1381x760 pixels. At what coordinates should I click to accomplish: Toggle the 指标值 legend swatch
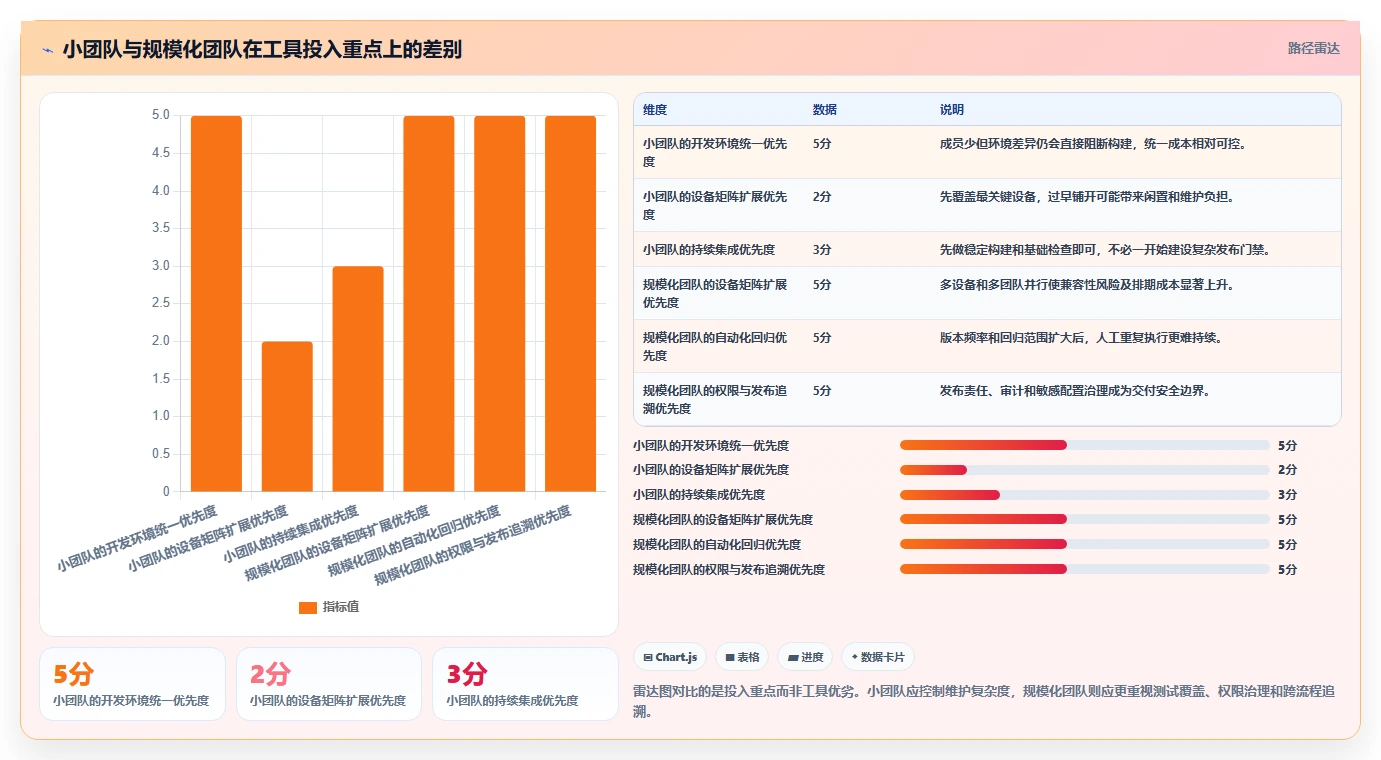pos(308,607)
